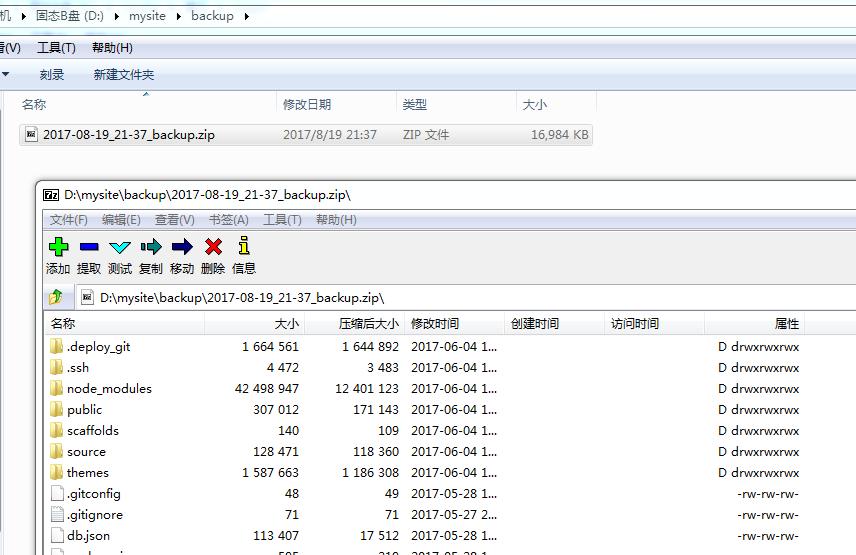
Task: Click the up-folder icon in 7-Zip
Action: (x=56, y=297)
